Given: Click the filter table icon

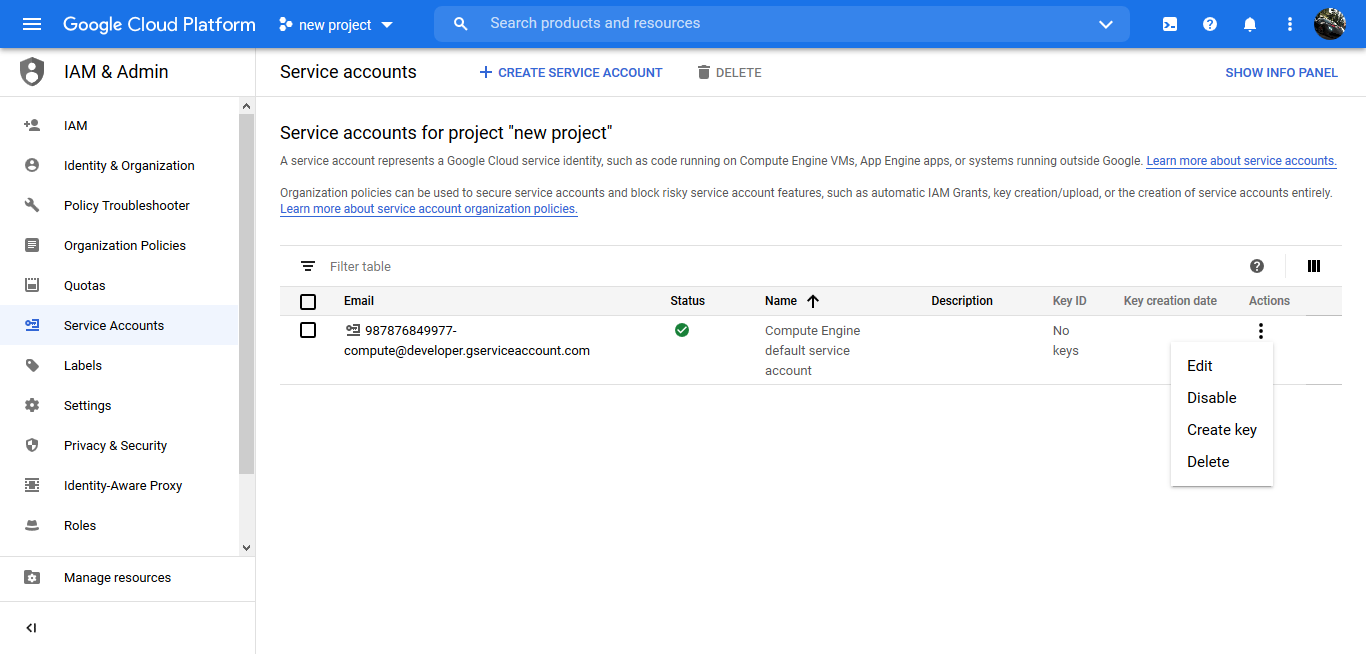Looking at the screenshot, I should [x=308, y=266].
